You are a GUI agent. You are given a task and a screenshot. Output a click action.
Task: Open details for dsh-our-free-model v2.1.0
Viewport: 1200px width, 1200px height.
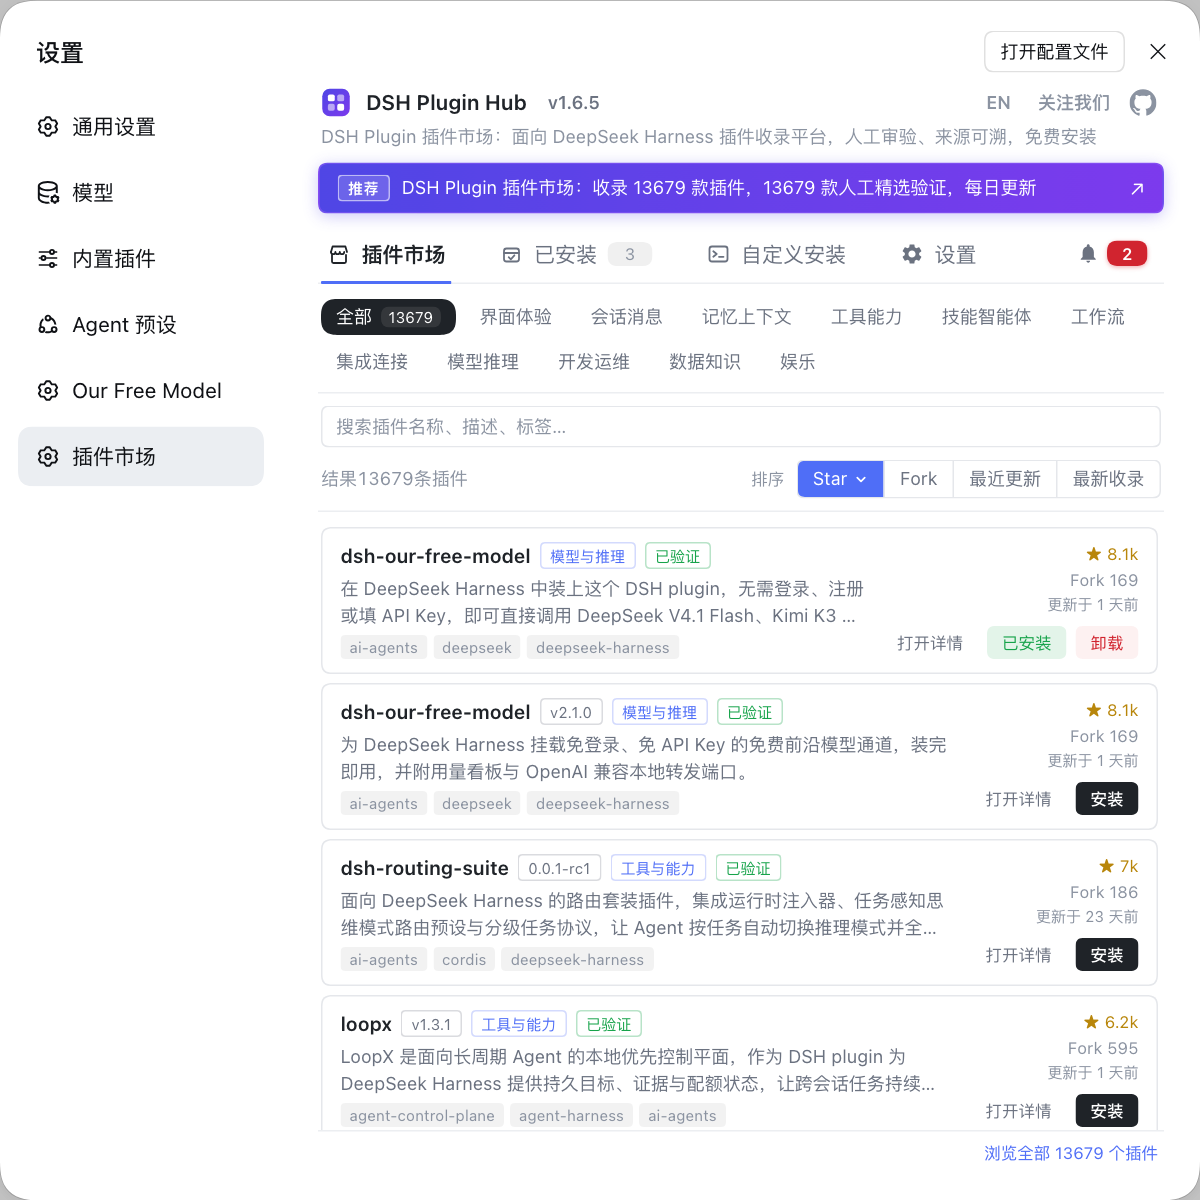tap(1018, 799)
